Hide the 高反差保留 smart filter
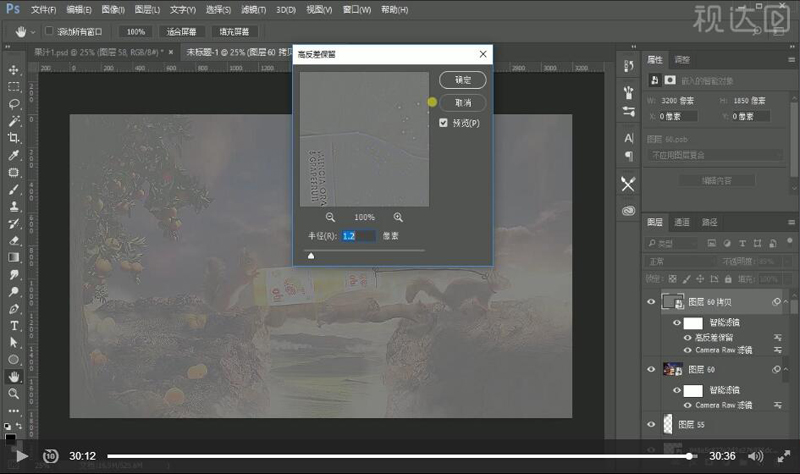The image size is (800, 474). [x=687, y=337]
